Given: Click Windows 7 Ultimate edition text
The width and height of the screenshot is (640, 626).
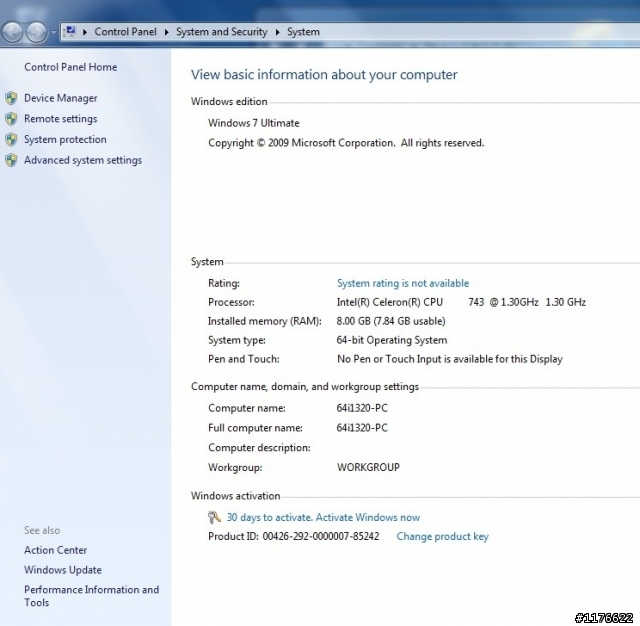Looking at the screenshot, I should click(254, 123).
